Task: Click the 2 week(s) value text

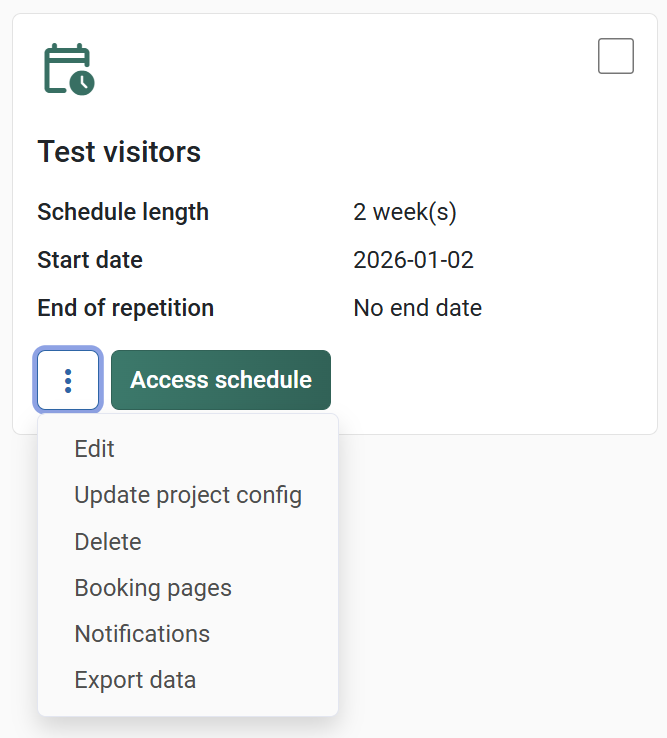Action: tap(405, 212)
